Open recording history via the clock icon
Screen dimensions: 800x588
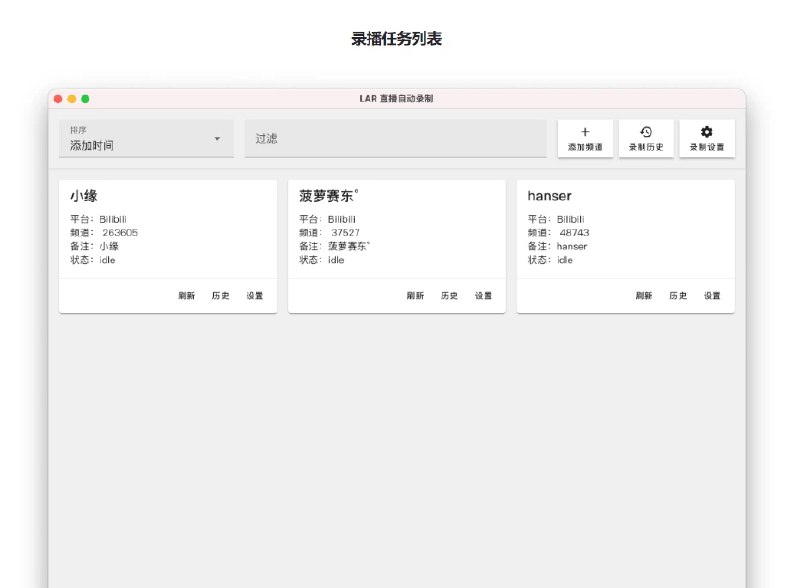click(x=646, y=131)
